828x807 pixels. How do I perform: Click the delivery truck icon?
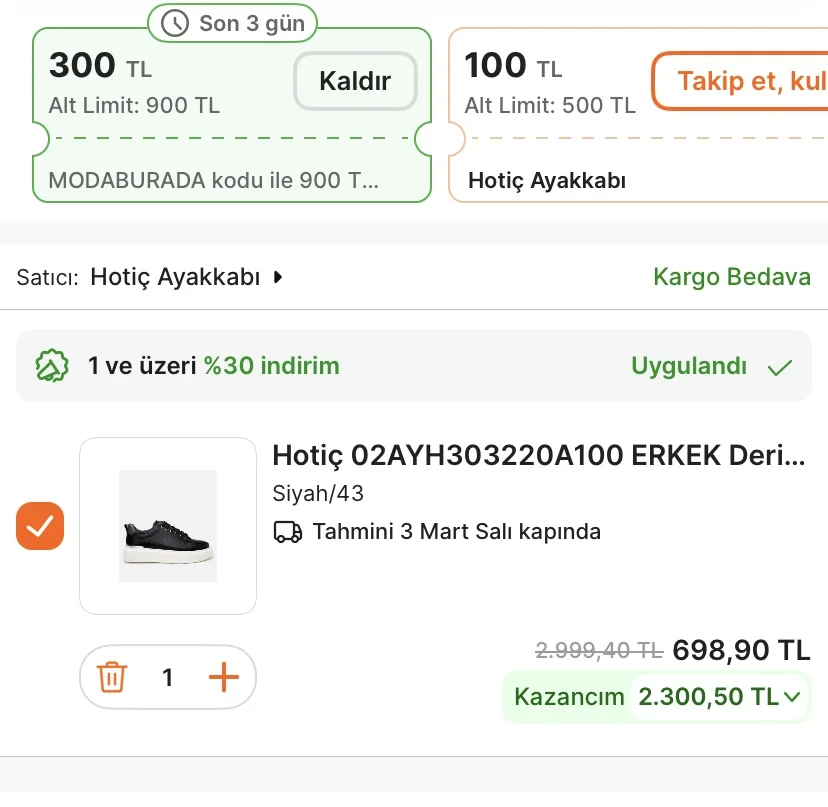(x=288, y=532)
